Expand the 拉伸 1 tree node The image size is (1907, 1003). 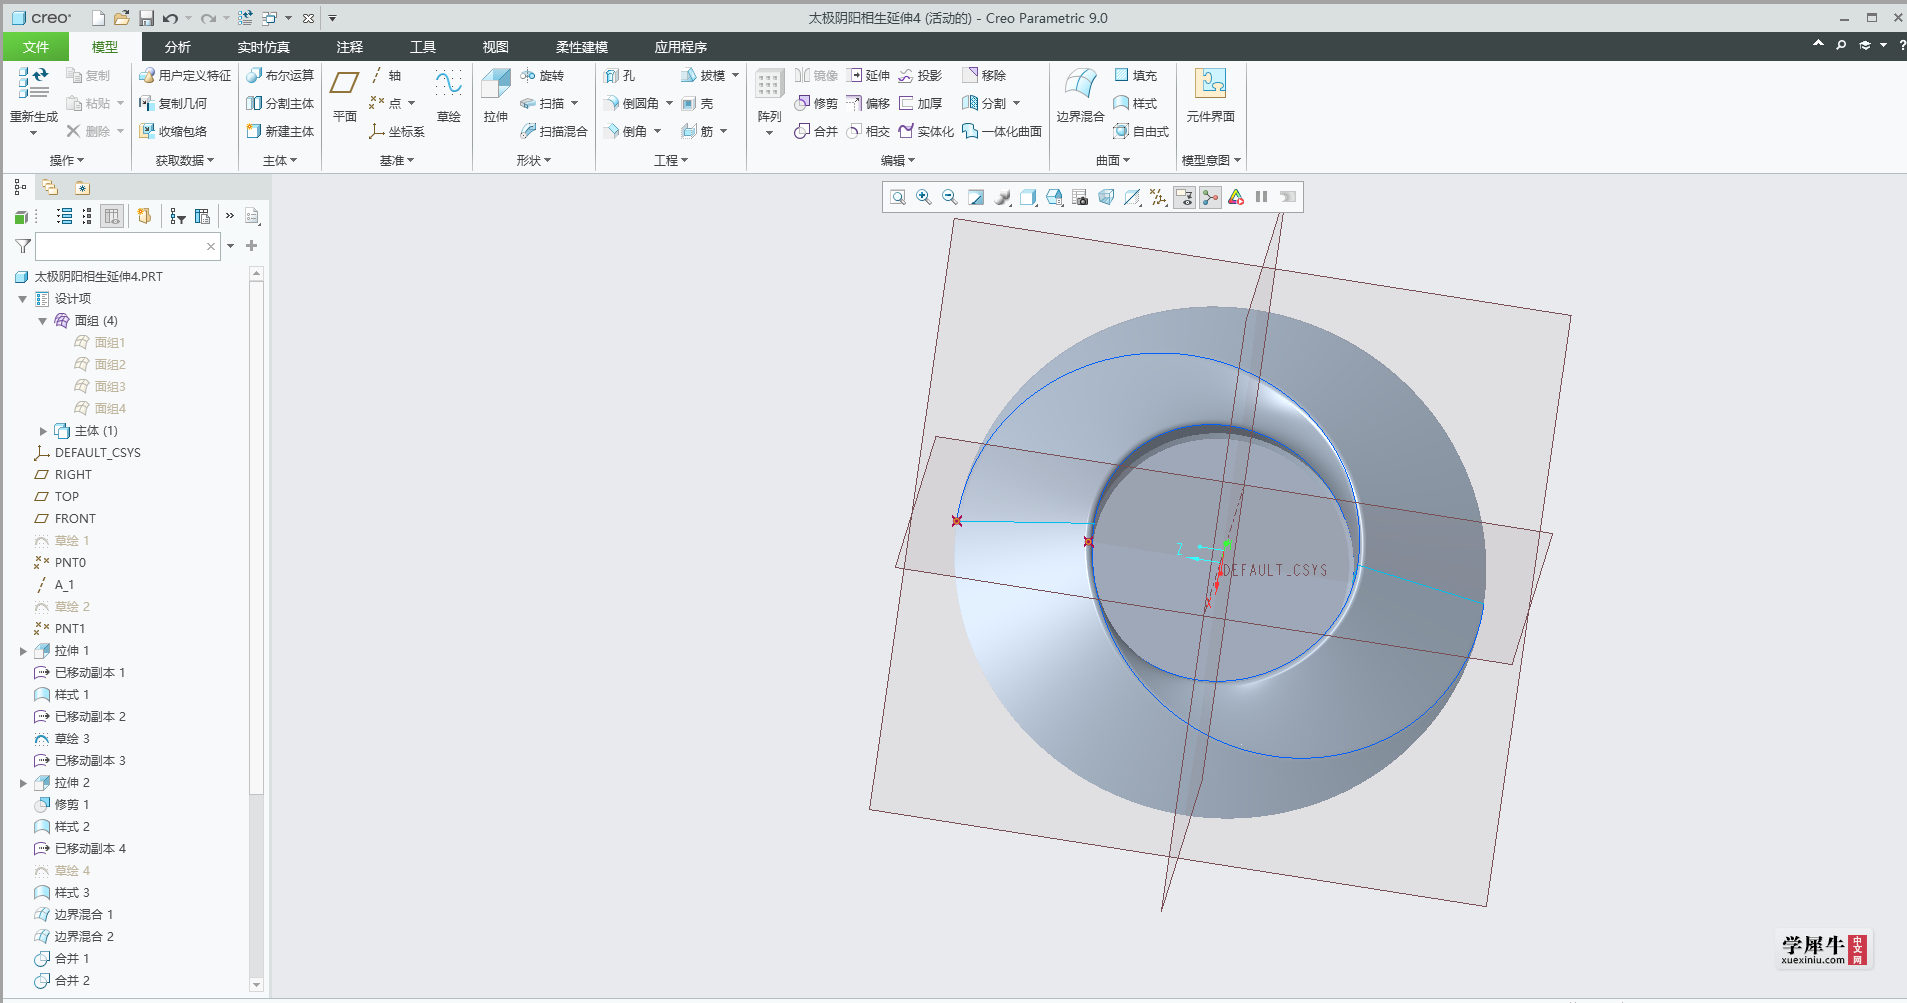pyautogui.click(x=23, y=651)
